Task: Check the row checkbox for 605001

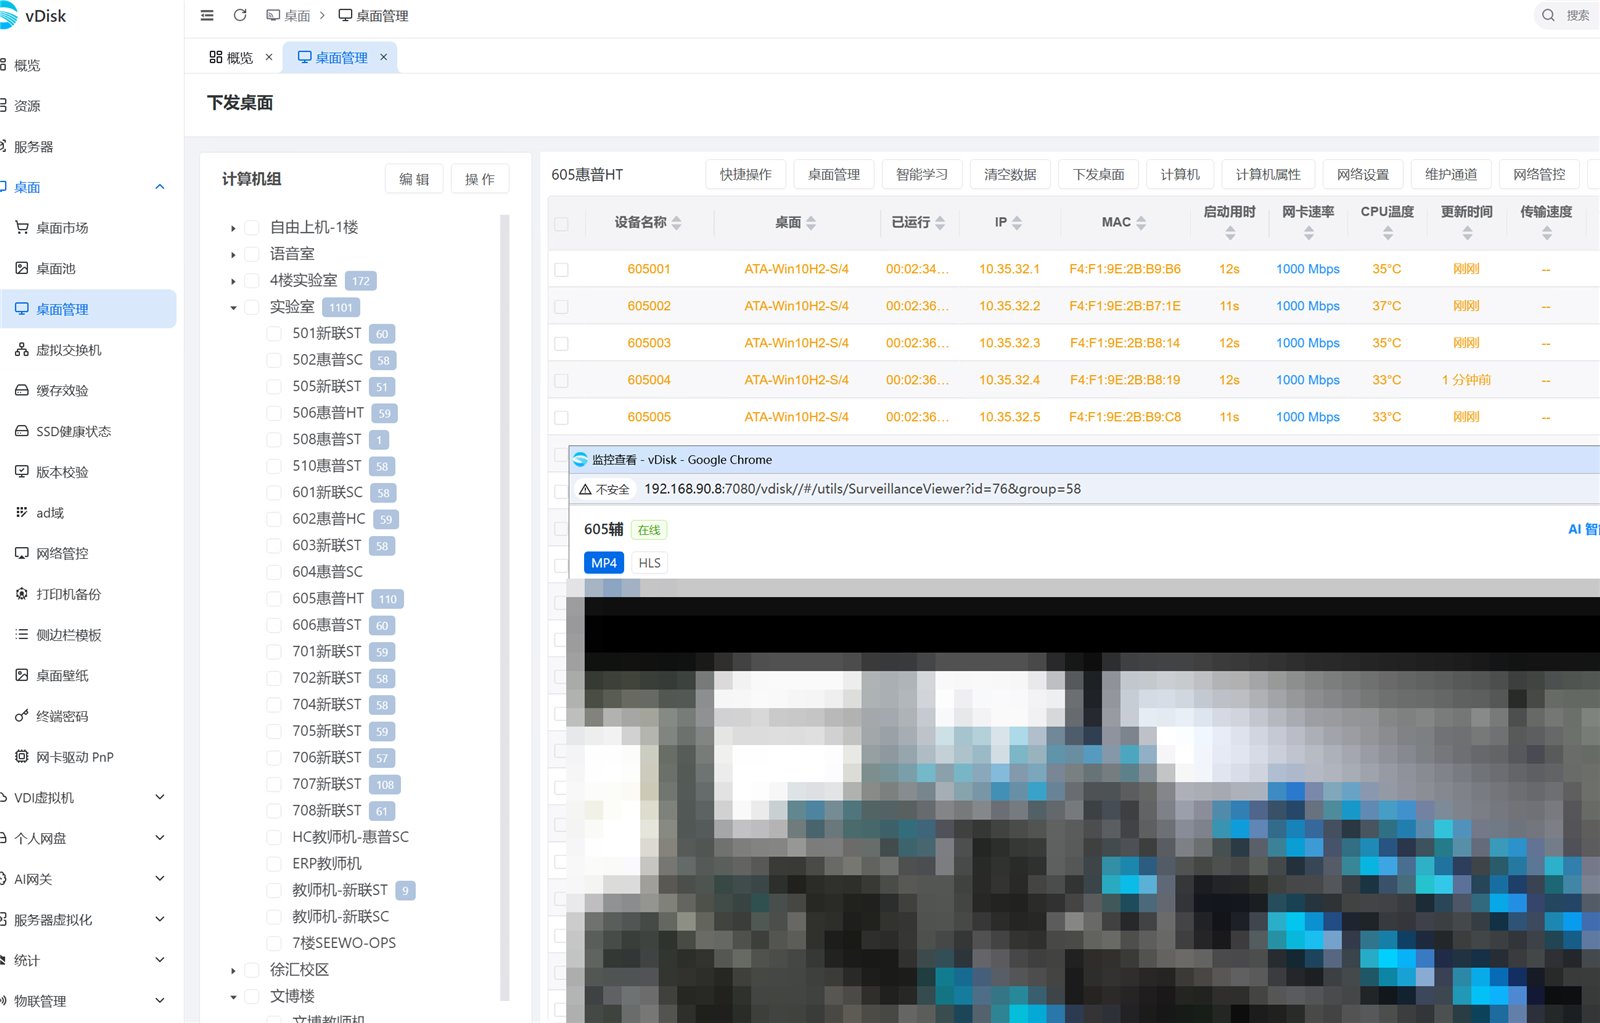Action: point(562,270)
